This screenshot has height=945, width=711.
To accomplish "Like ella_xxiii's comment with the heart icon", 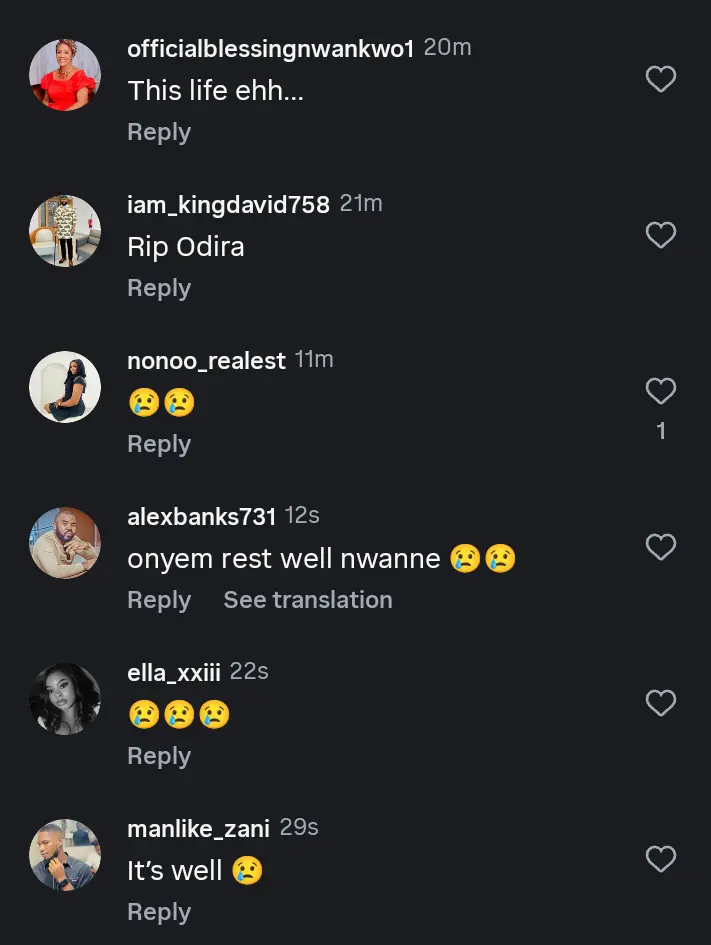I will (660, 703).
